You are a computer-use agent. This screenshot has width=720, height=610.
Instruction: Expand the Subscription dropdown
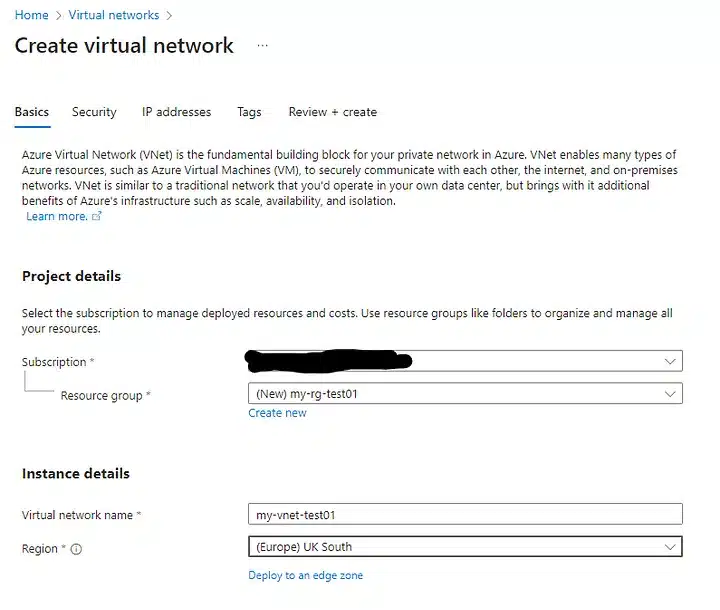(465, 361)
